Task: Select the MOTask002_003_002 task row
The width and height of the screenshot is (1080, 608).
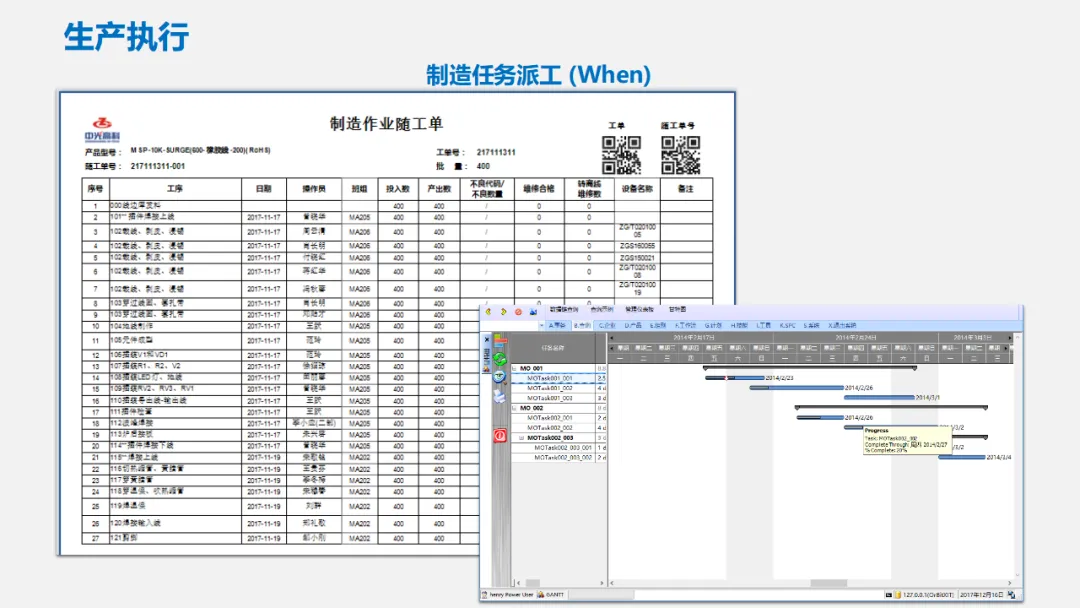Action: tap(559, 457)
